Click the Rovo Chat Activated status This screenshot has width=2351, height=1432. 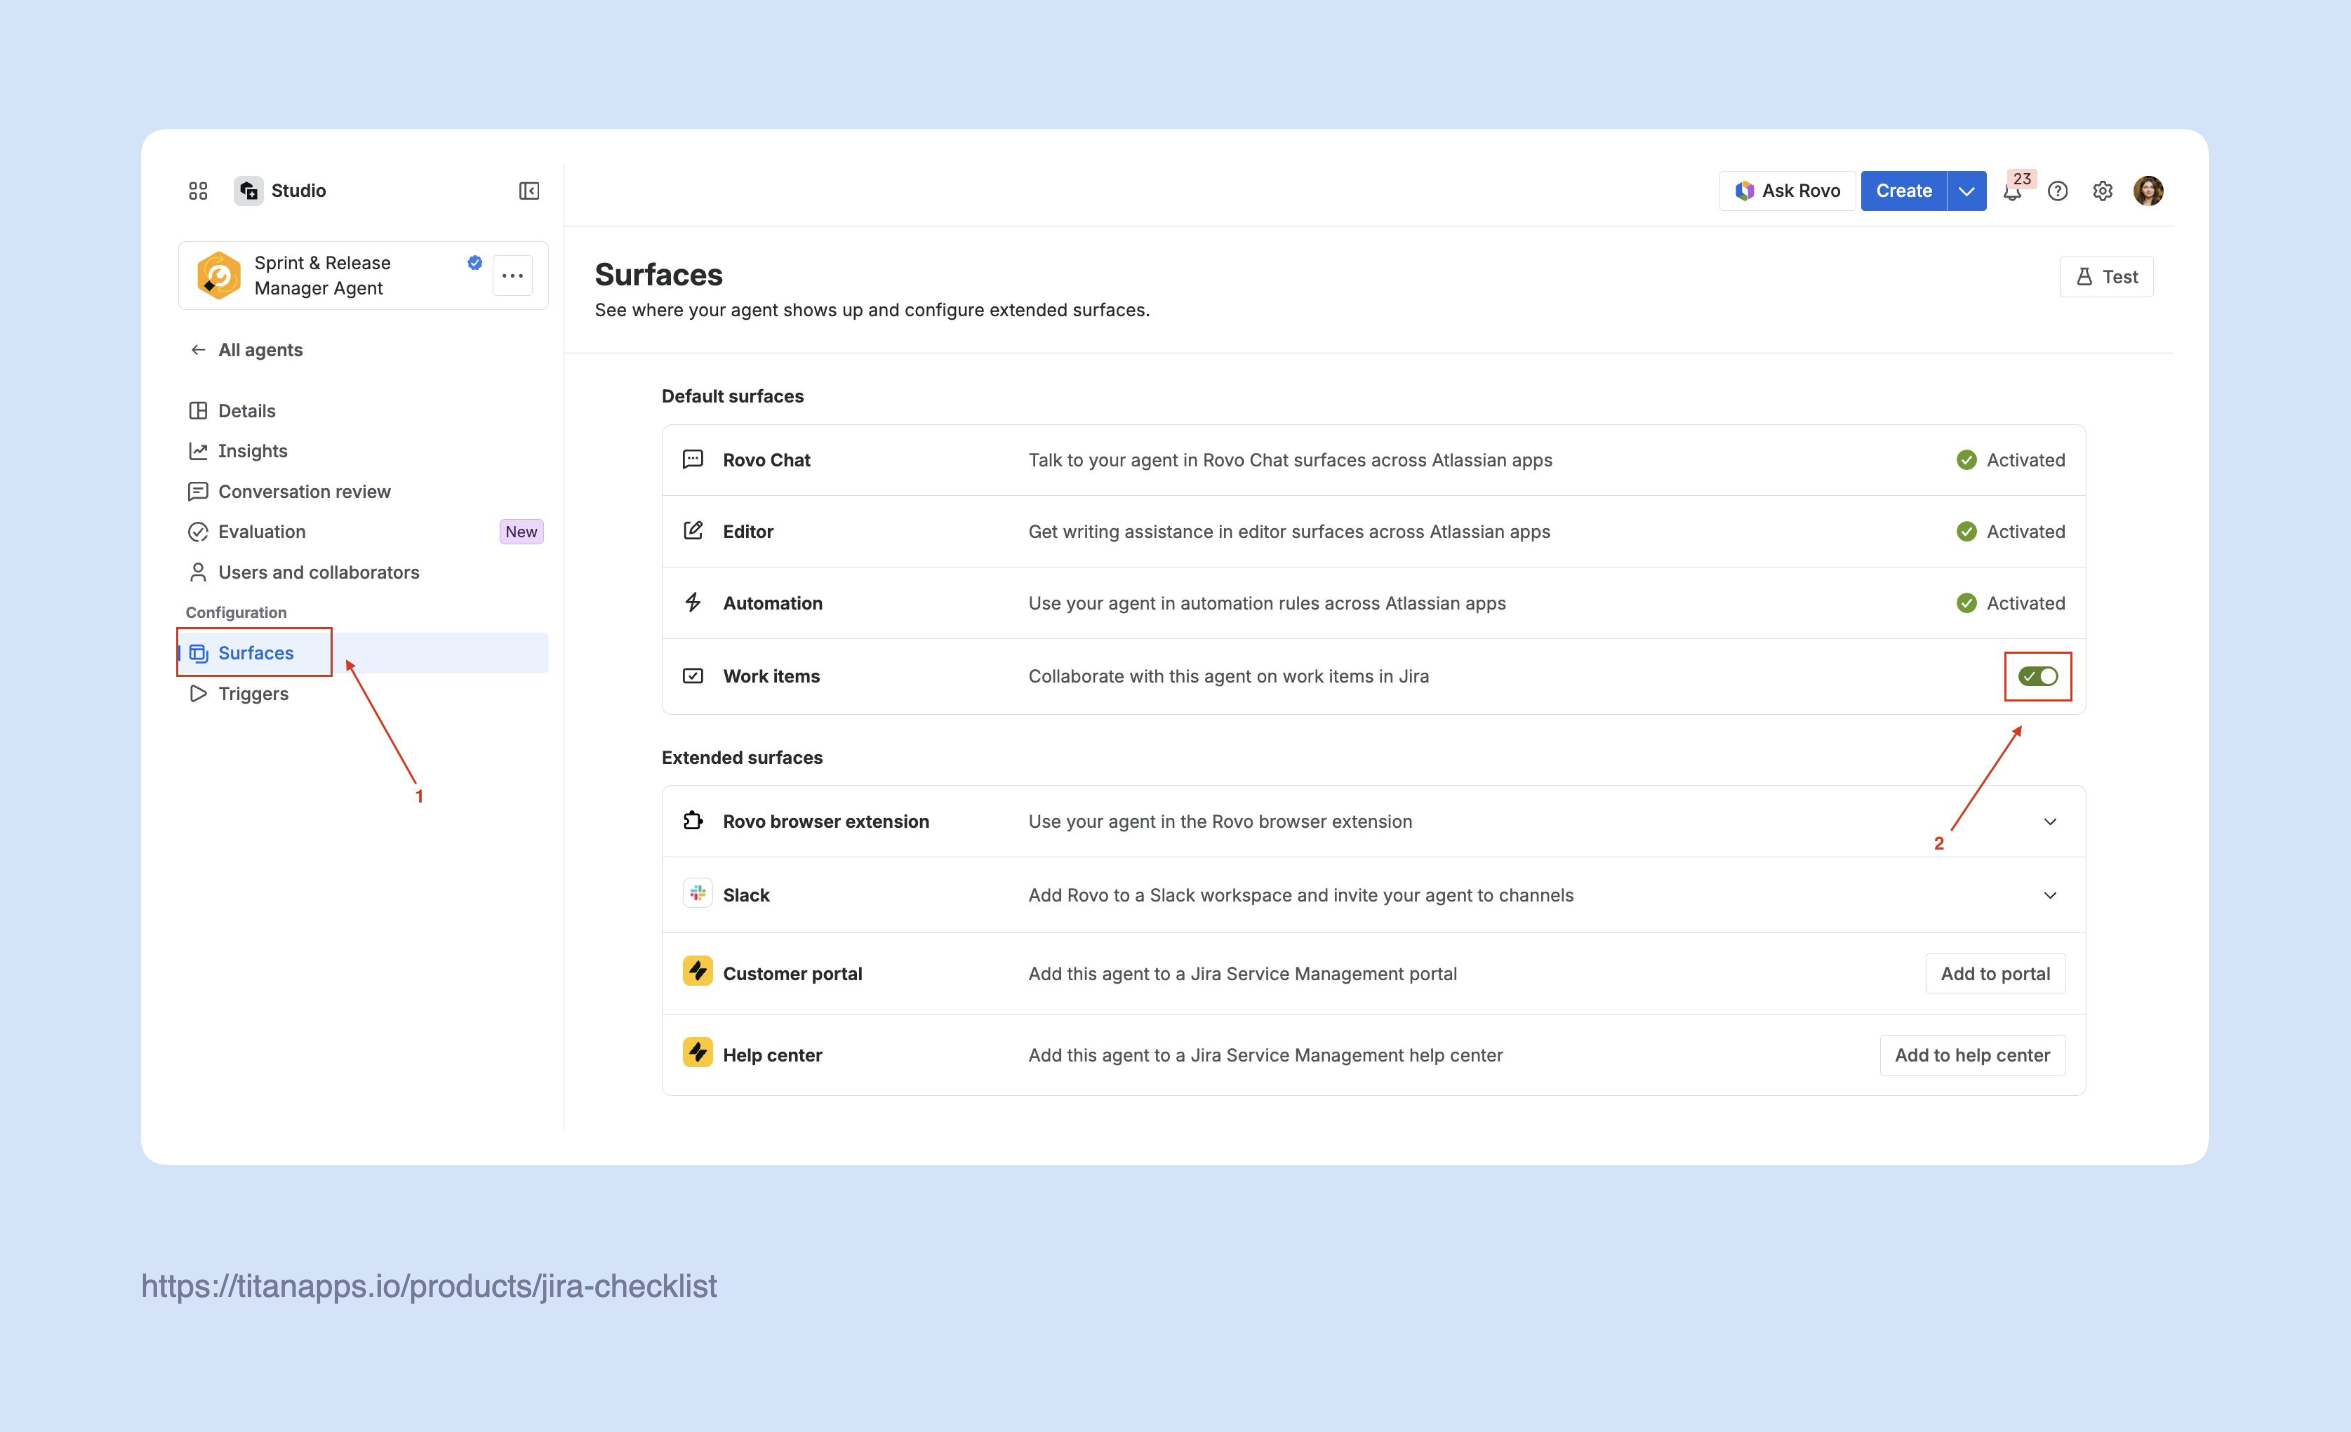pos(2011,460)
